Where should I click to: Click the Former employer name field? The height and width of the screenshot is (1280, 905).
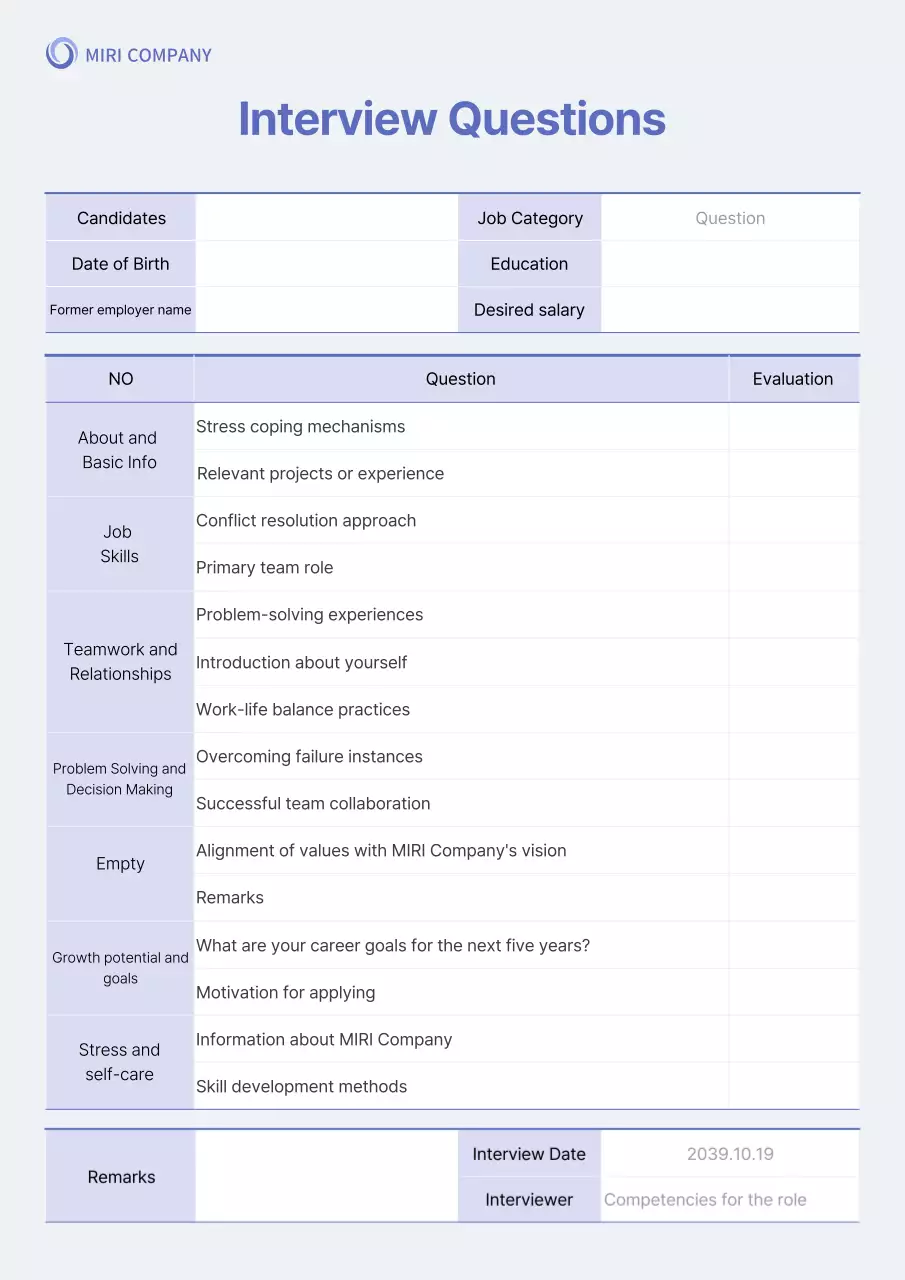(326, 310)
